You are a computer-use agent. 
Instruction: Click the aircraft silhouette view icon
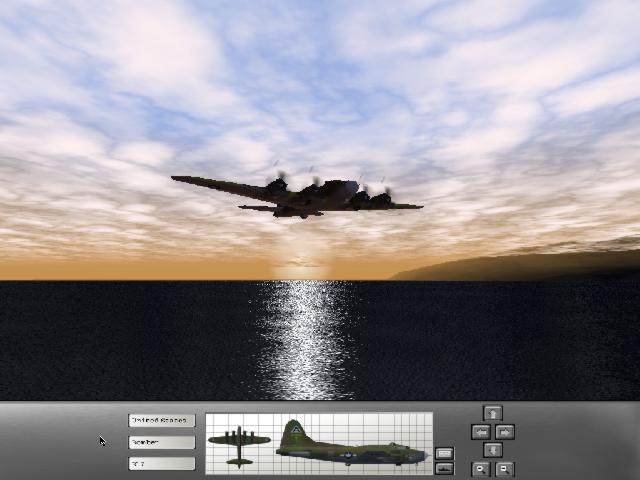point(445,468)
